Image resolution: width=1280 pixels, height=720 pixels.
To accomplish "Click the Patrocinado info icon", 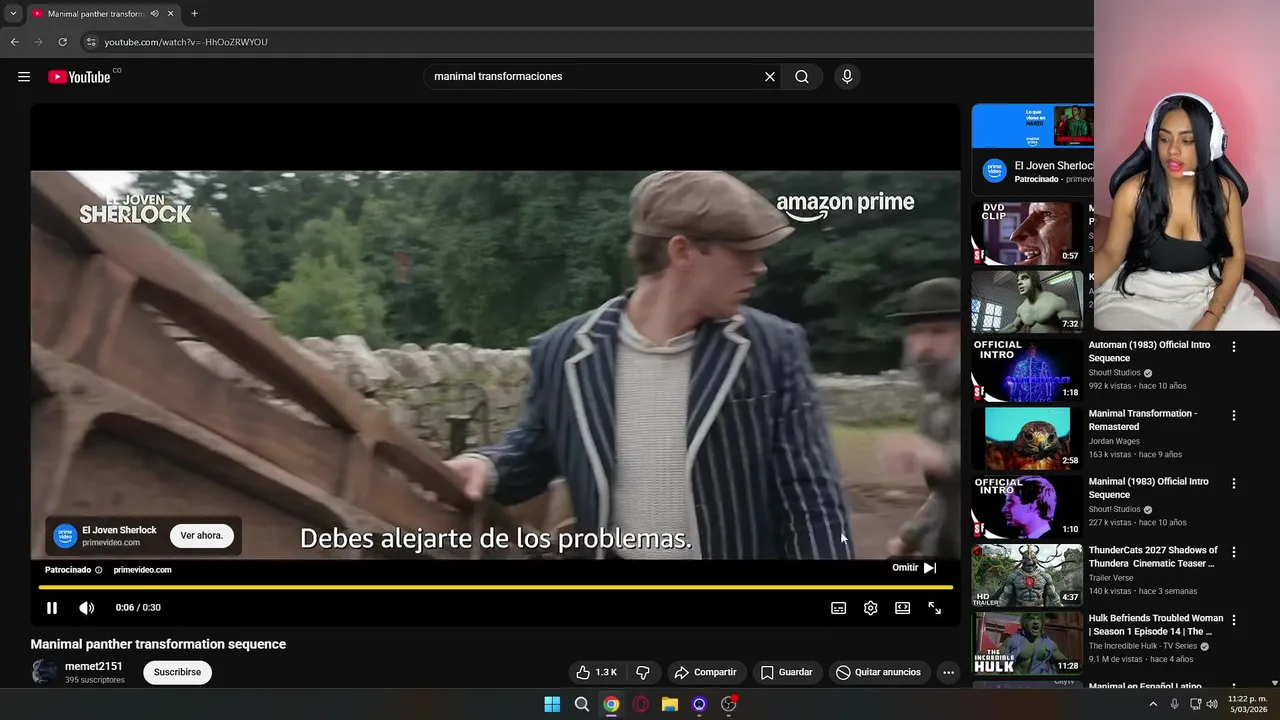I will point(98,570).
